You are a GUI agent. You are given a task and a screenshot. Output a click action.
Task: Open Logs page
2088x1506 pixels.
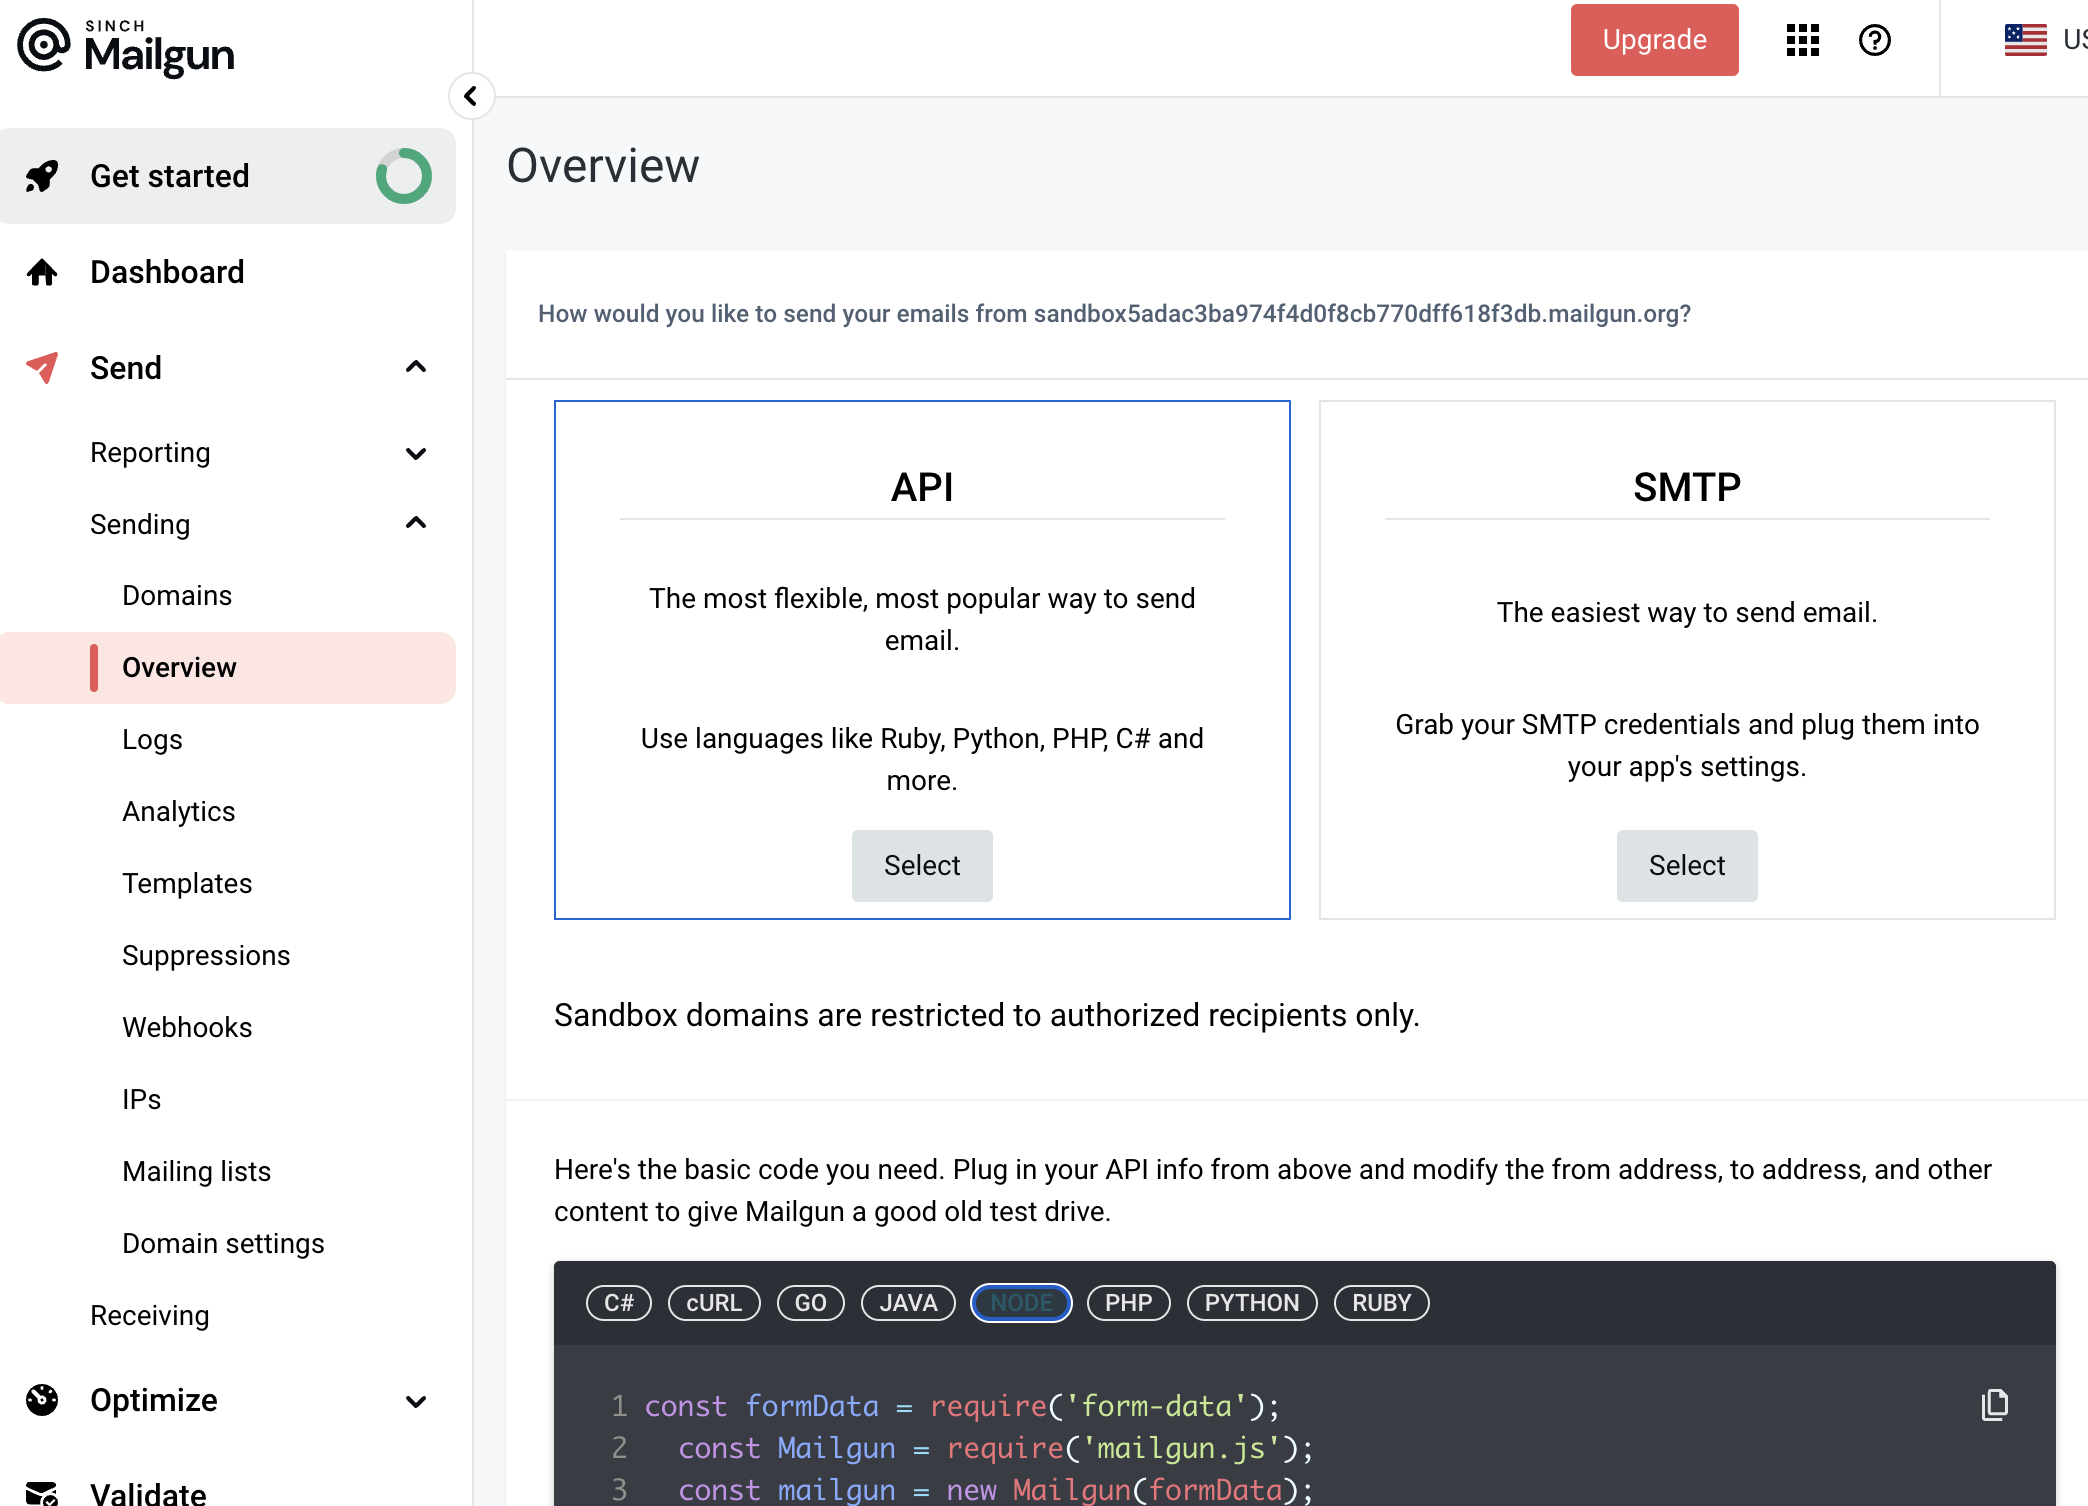[152, 739]
